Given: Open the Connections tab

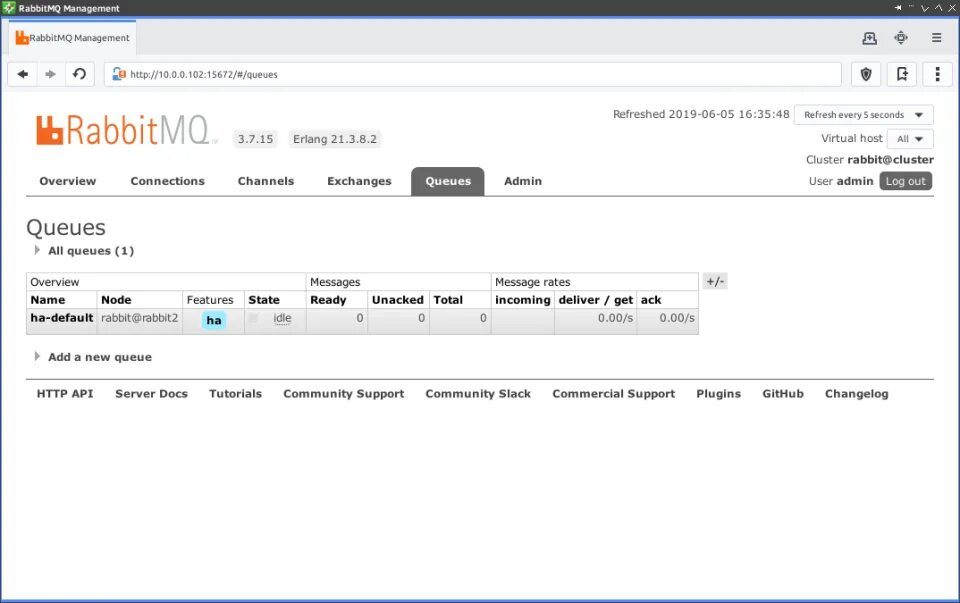Looking at the screenshot, I should tap(167, 181).
